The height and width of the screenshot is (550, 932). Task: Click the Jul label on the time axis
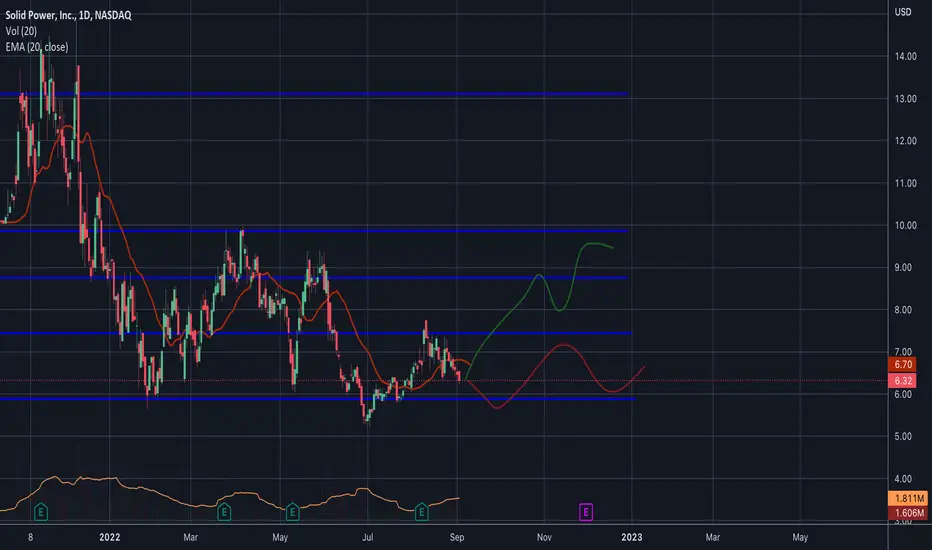click(x=367, y=537)
